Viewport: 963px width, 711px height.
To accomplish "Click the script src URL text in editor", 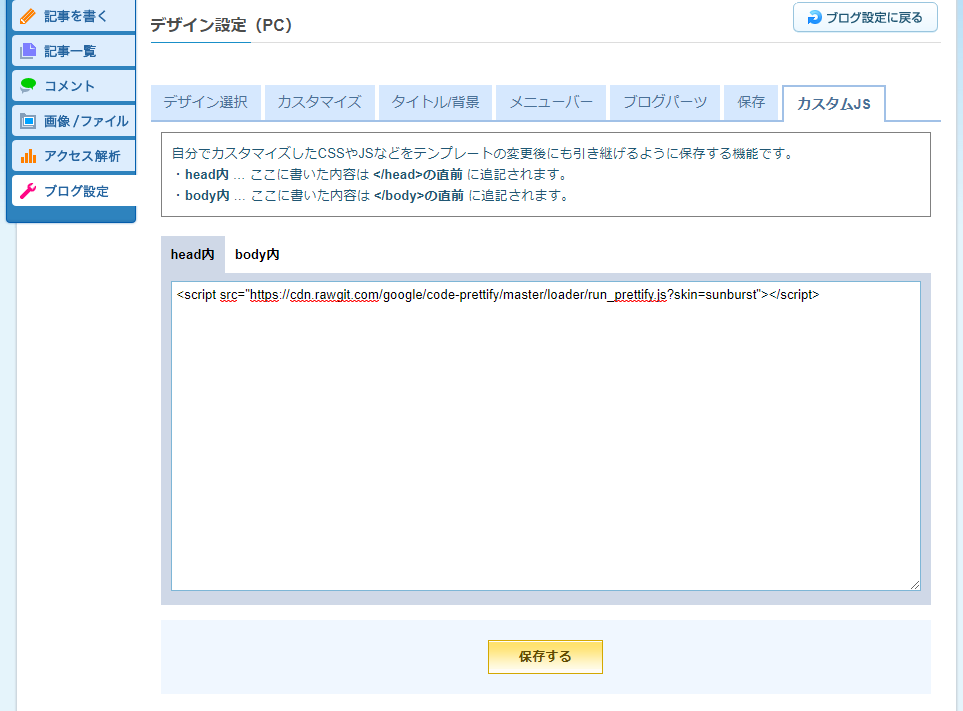I will 506,295.
